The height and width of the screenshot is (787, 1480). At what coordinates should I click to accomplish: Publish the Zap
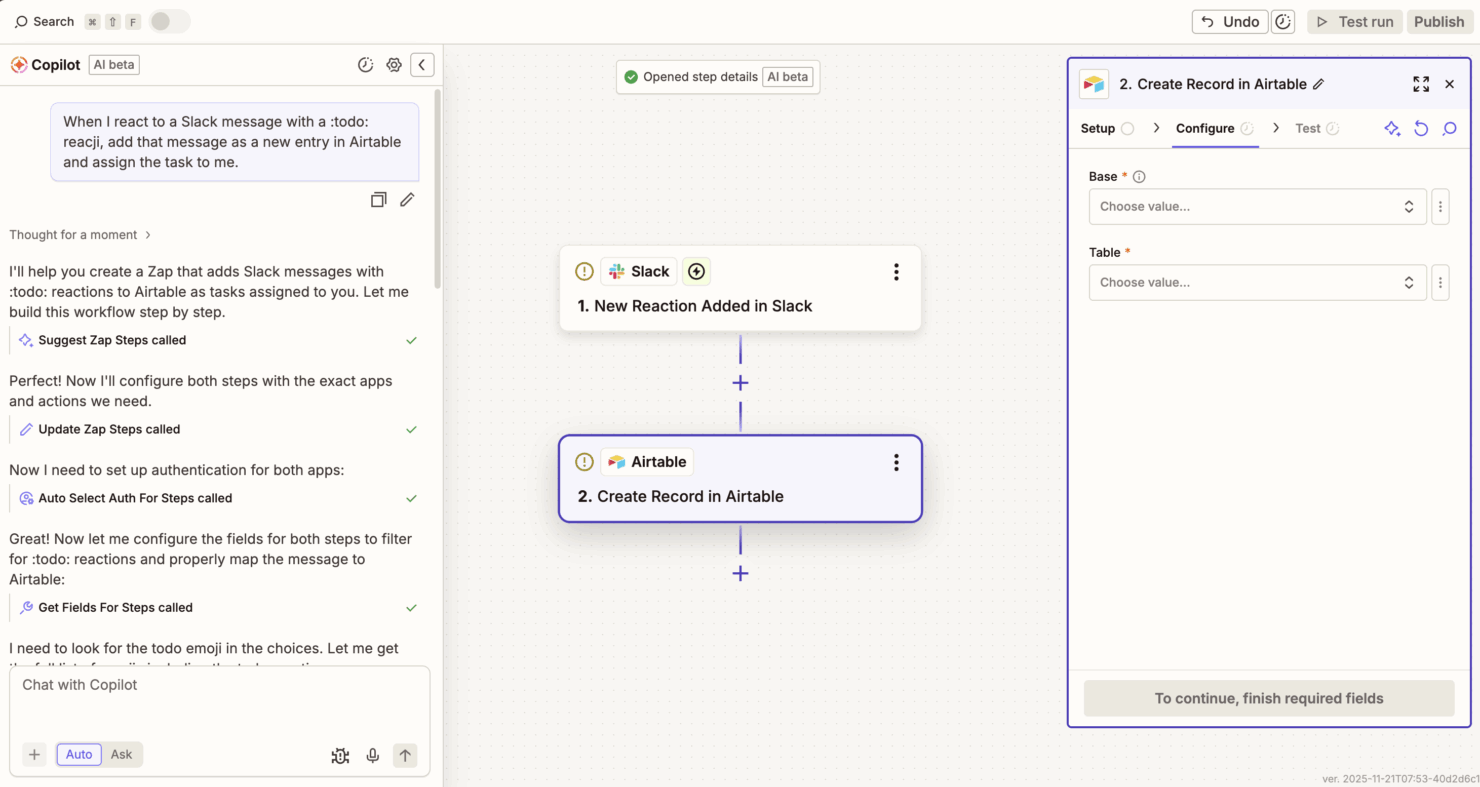[1439, 21]
